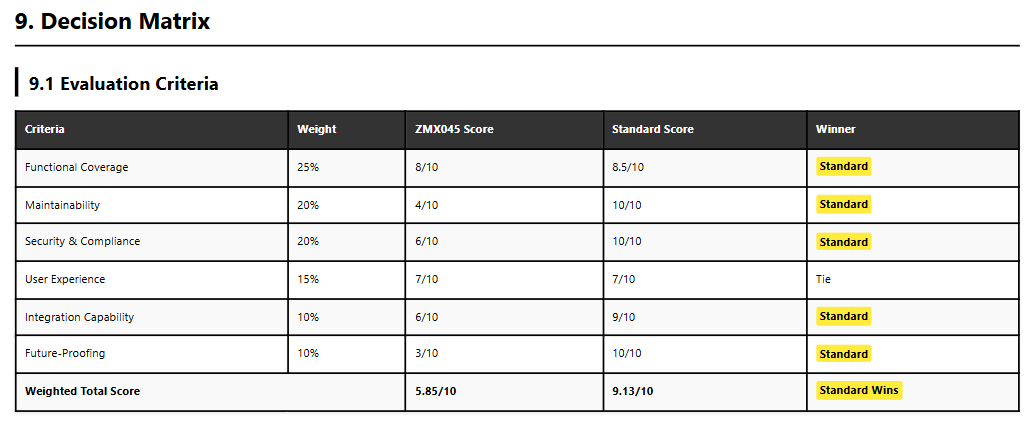Click the 'Standard Wins' highlighted badge

(x=859, y=390)
